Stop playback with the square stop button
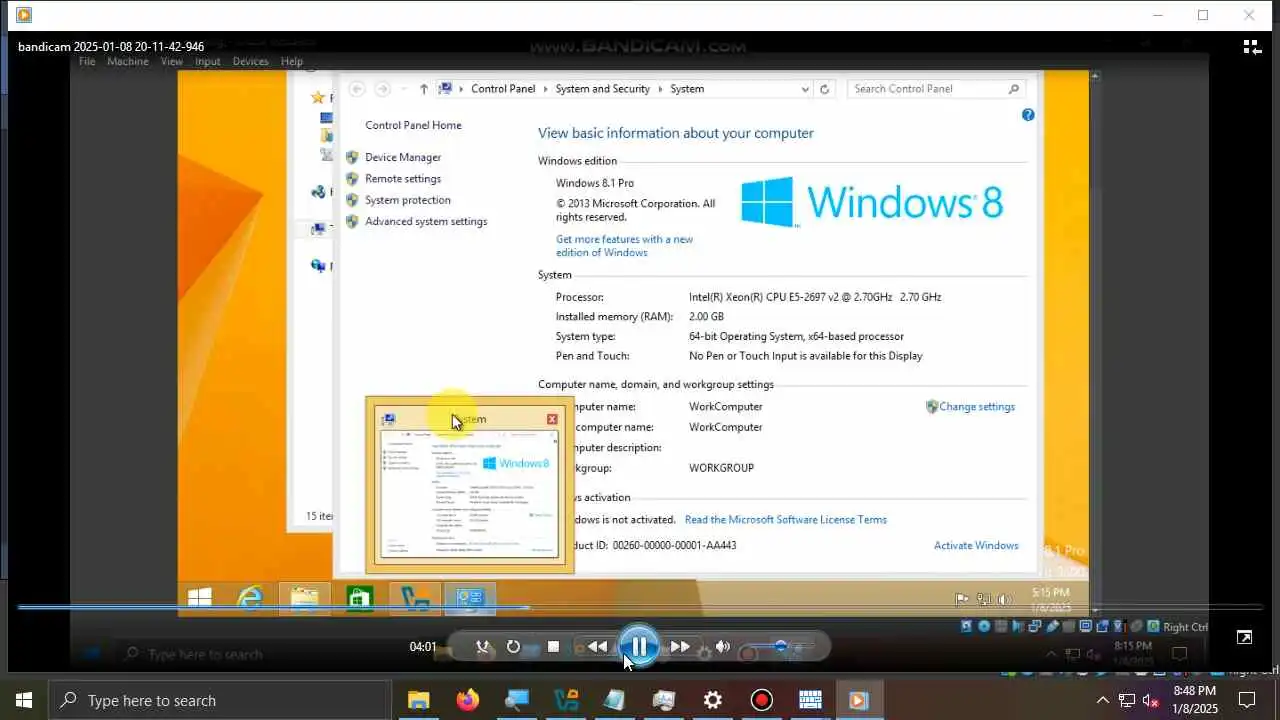Screen dimensions: 1280x720 coord(553,647)
